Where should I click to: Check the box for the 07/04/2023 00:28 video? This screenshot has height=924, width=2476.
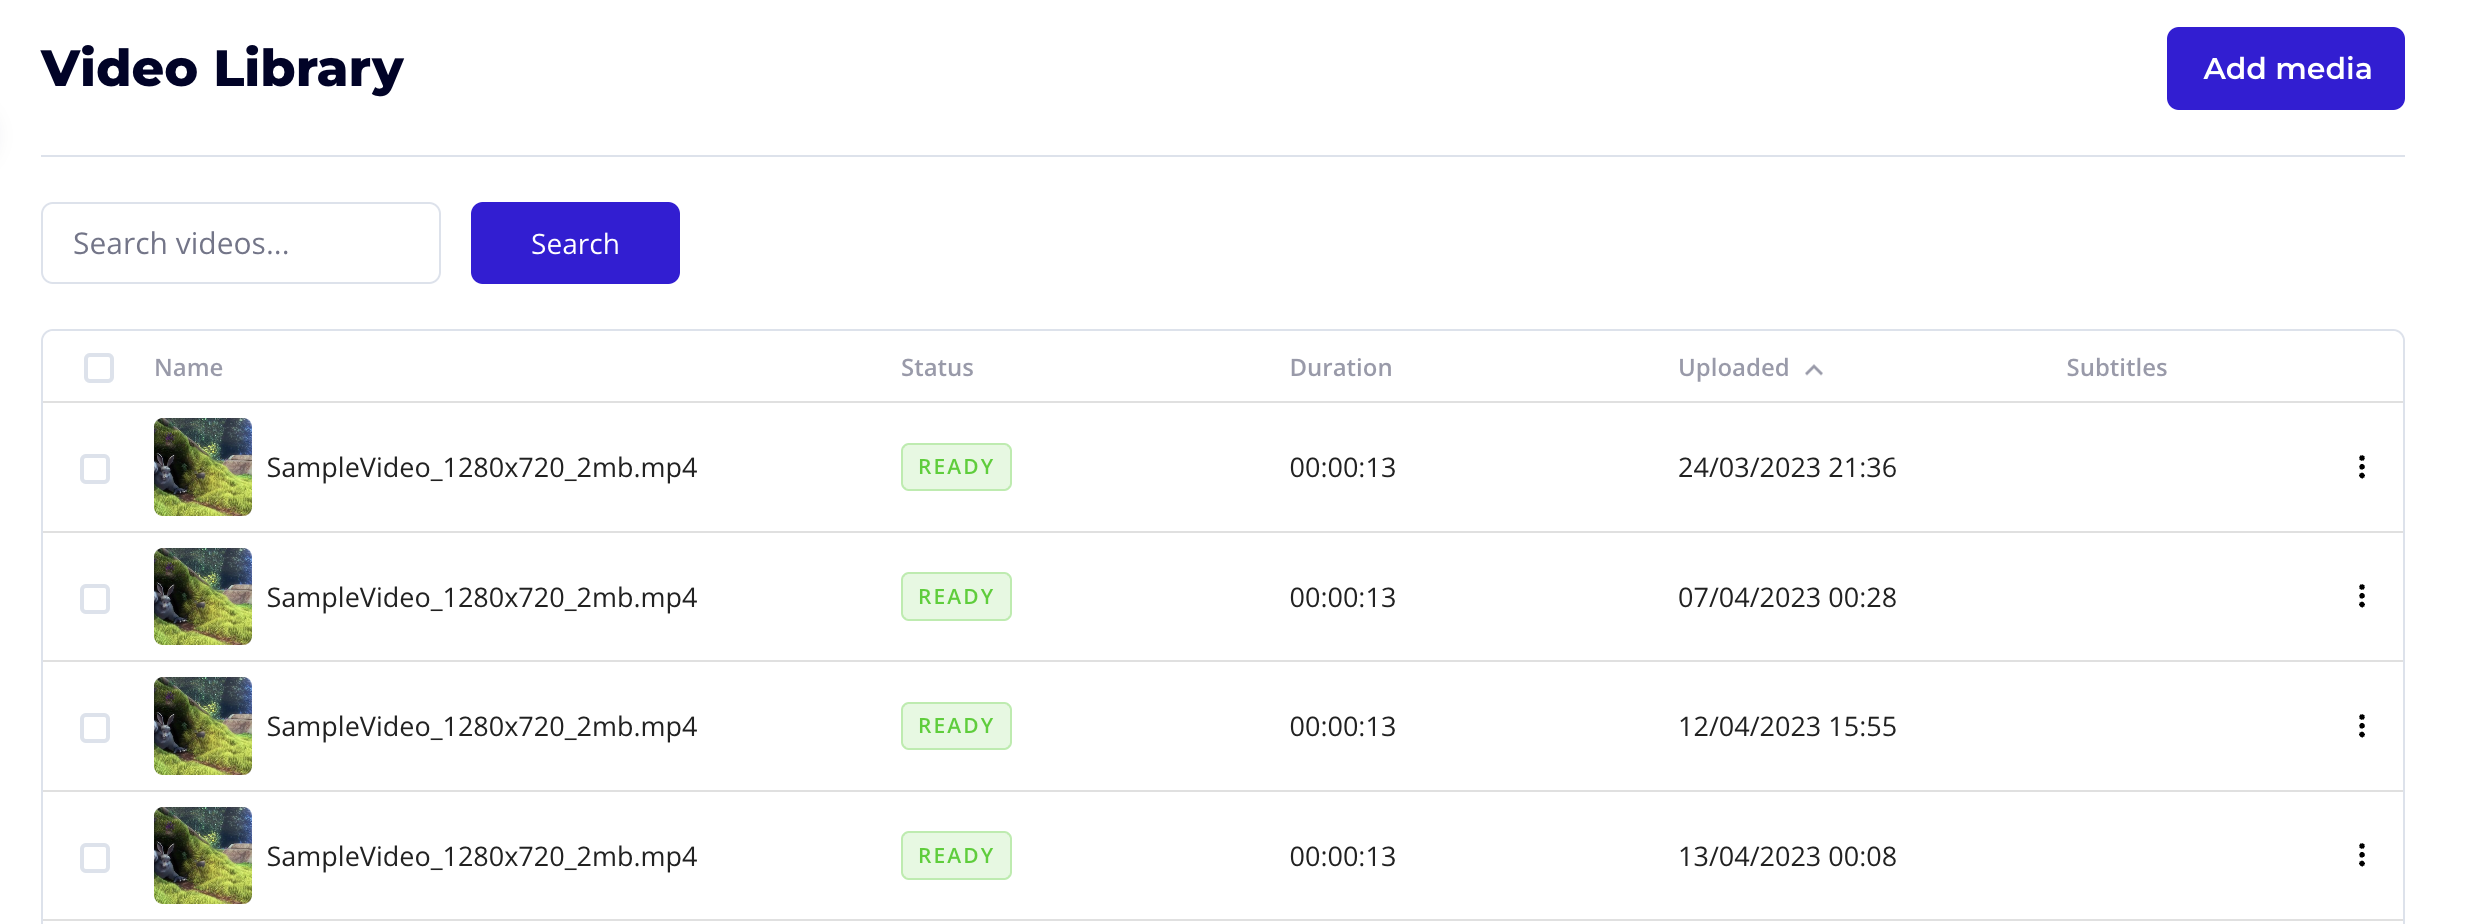pyautogui.click(x=95, y=598)
